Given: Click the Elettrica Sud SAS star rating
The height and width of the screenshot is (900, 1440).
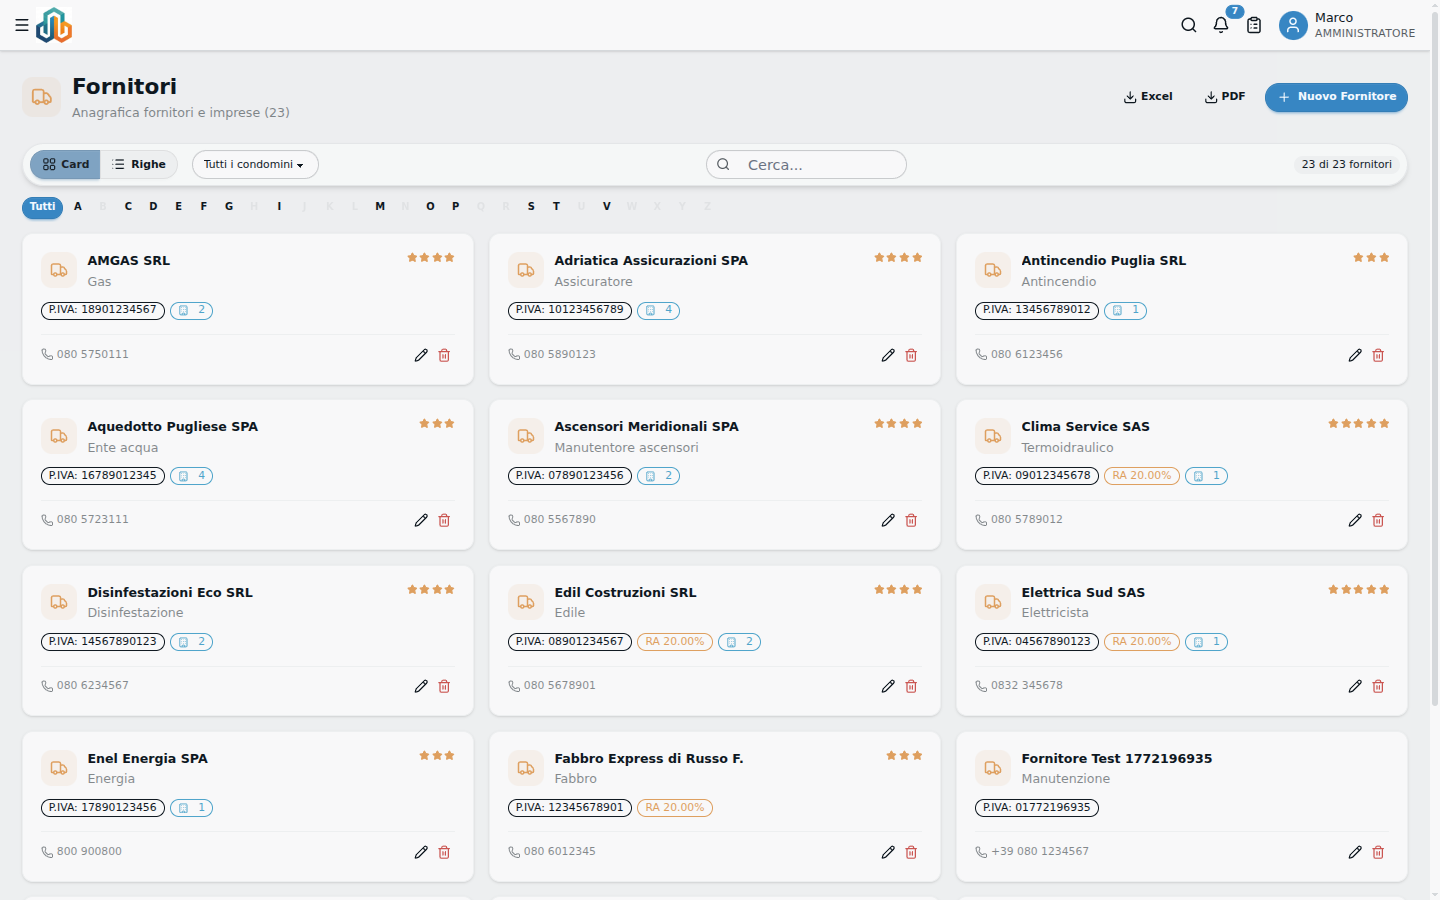Looking at the screenshot, I should (x=1359, y=590).
